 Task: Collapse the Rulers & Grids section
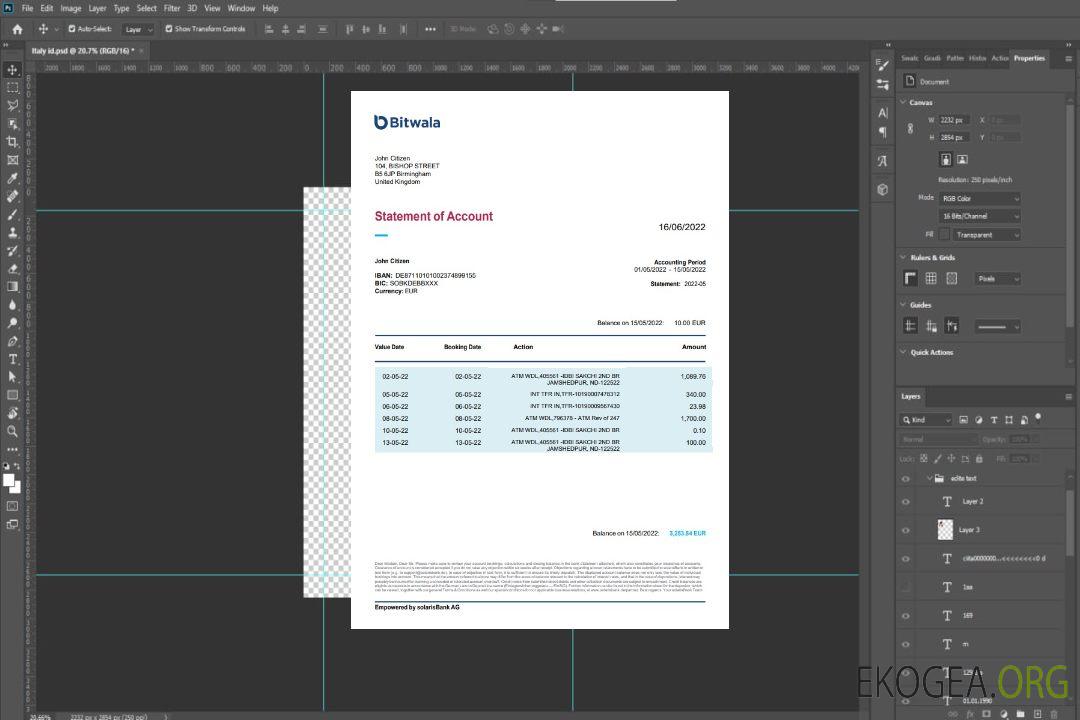pyautogui.click(x=903, y=257)
